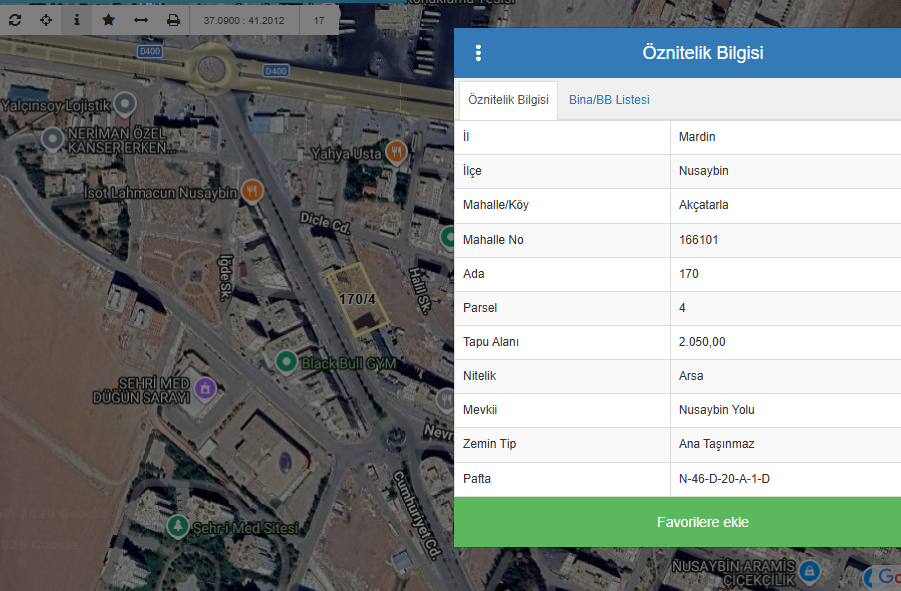Click the Yahya Usta restaurant marker
This screenshot has width=901, height=591.
(397, 152)
